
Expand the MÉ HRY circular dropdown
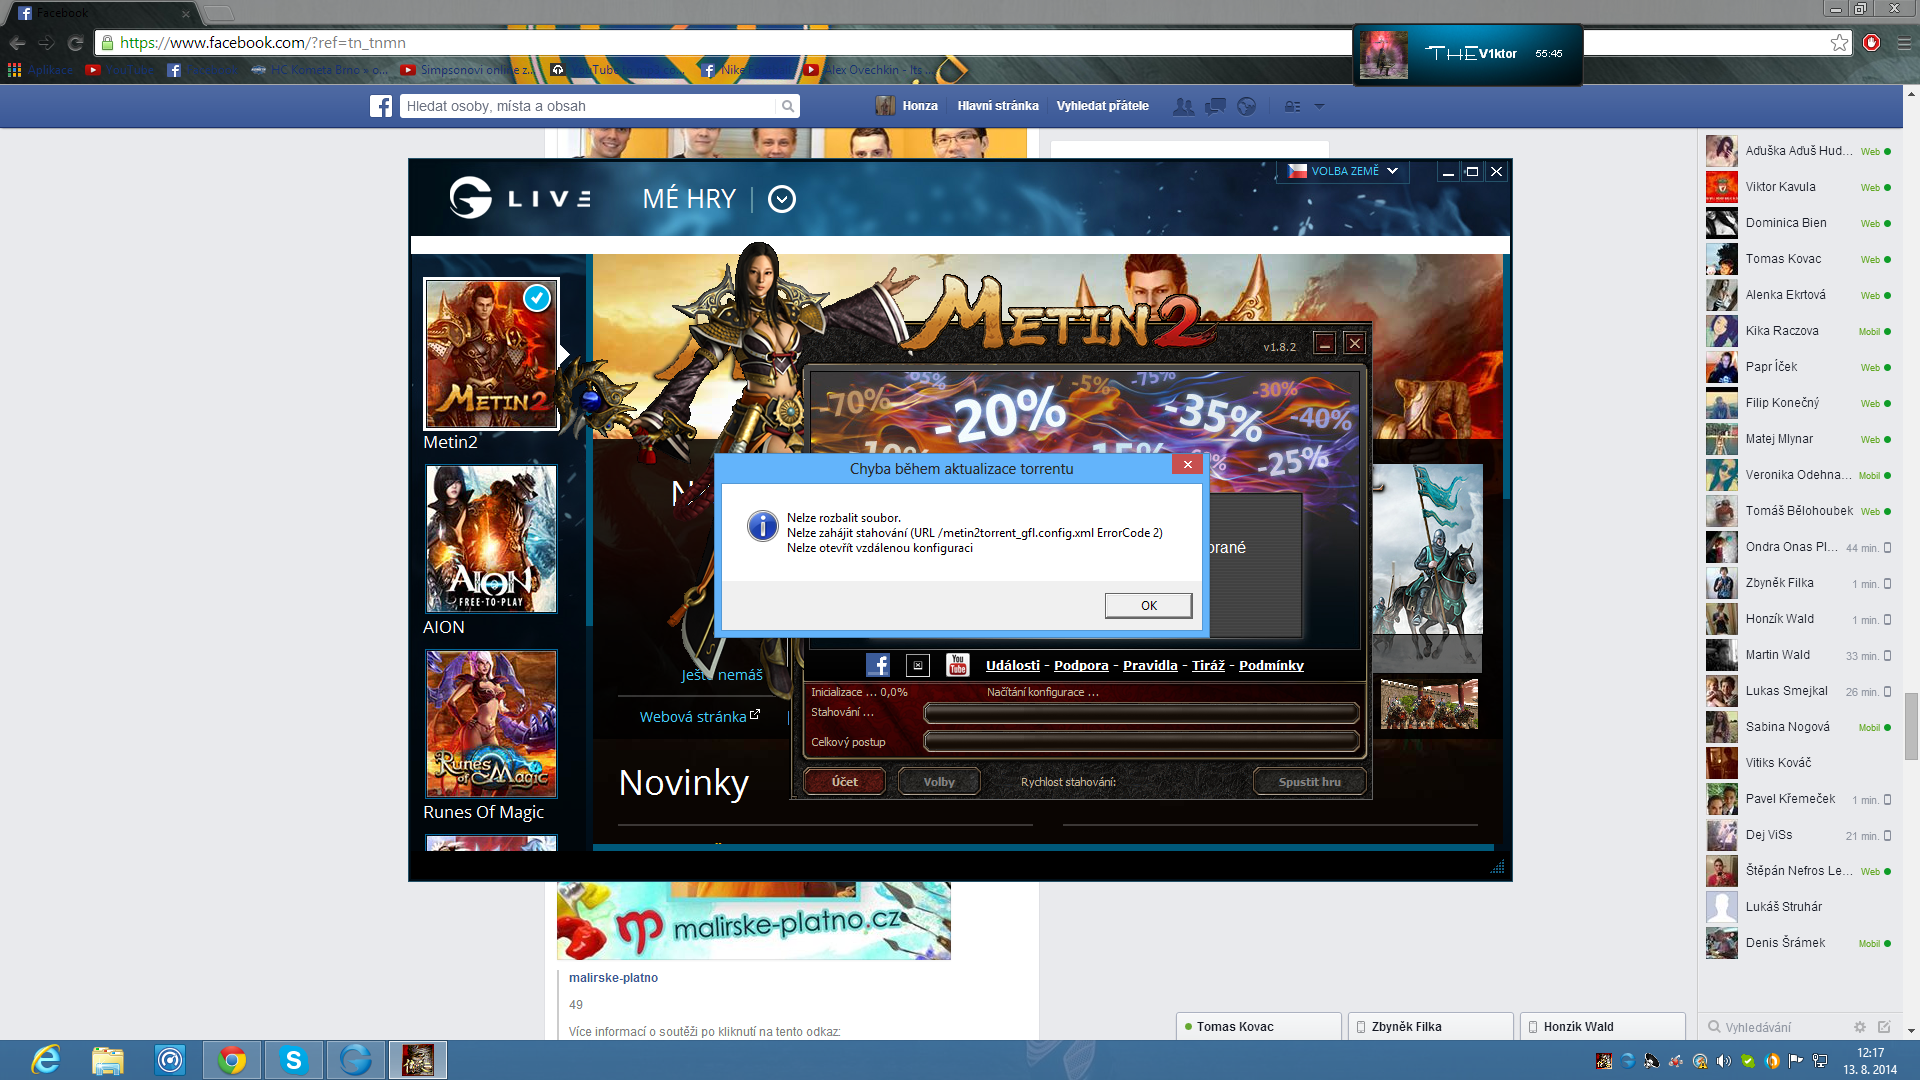pyautogui.click(x=782, y=199)
